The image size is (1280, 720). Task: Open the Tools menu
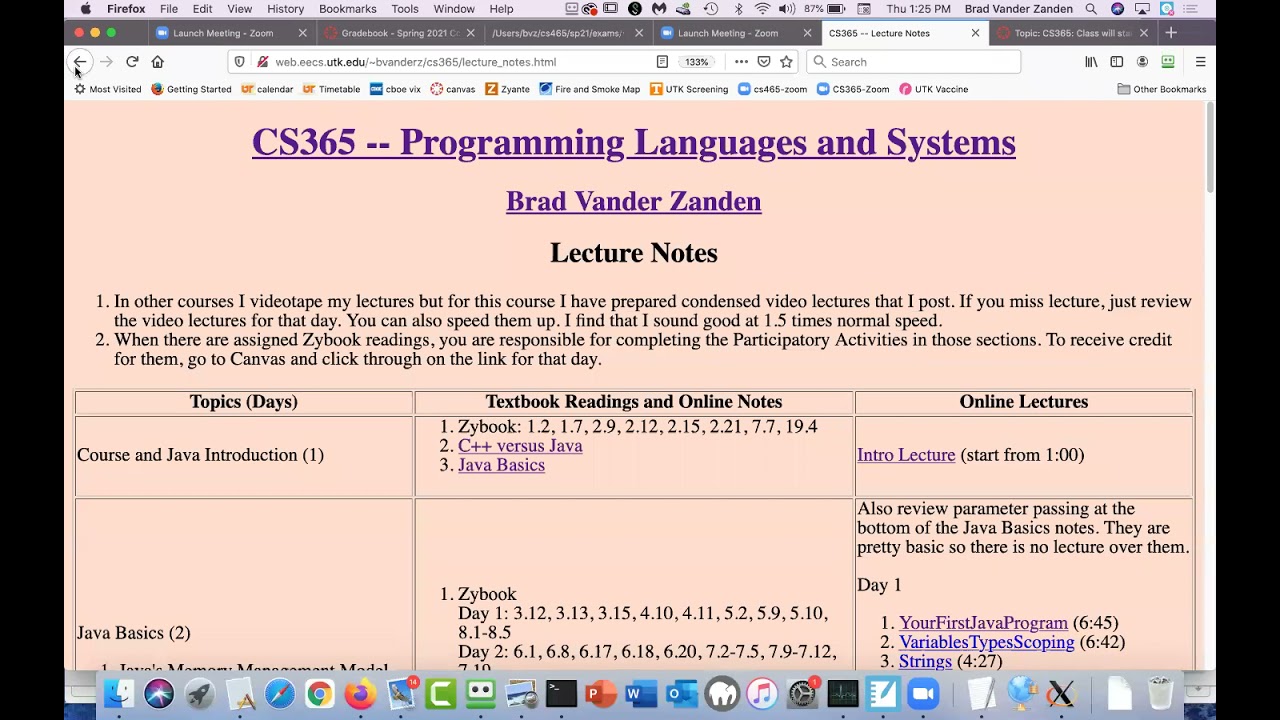[x=405, y=9]
